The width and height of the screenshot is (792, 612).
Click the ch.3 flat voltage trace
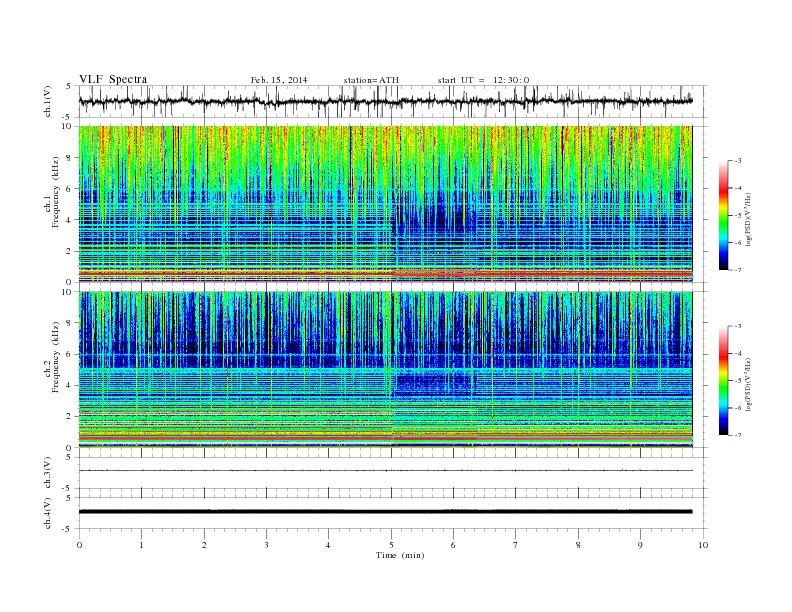click(x=386, y=471)
